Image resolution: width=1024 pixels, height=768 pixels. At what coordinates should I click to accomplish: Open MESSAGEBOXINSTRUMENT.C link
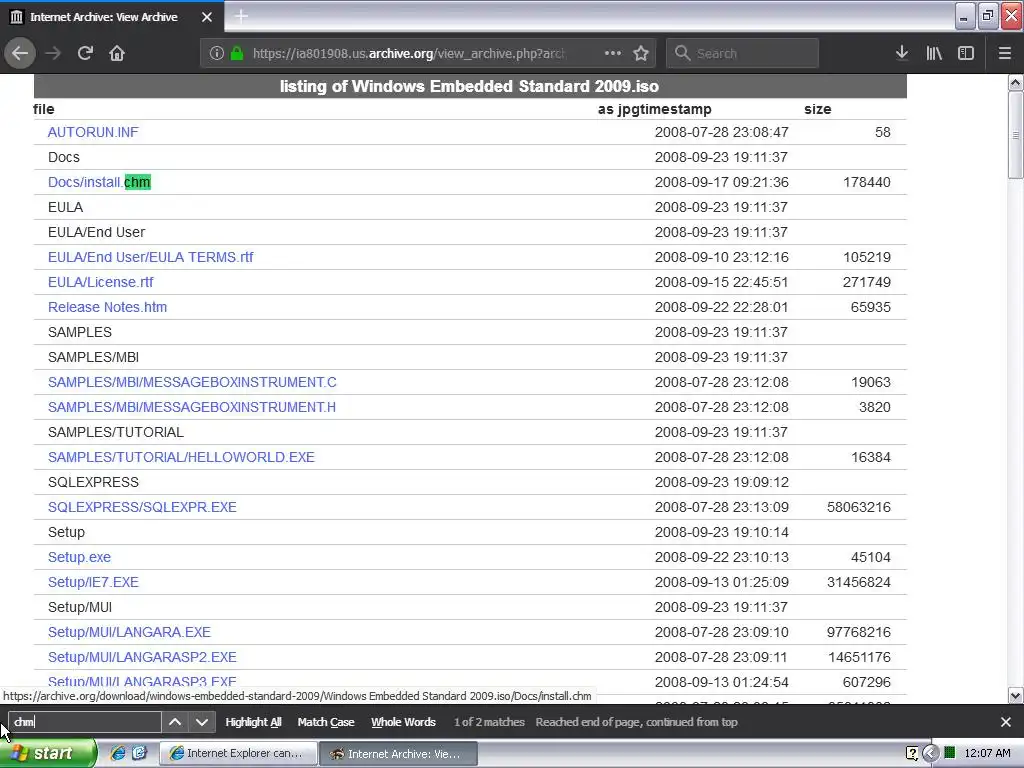pos(192,382)
